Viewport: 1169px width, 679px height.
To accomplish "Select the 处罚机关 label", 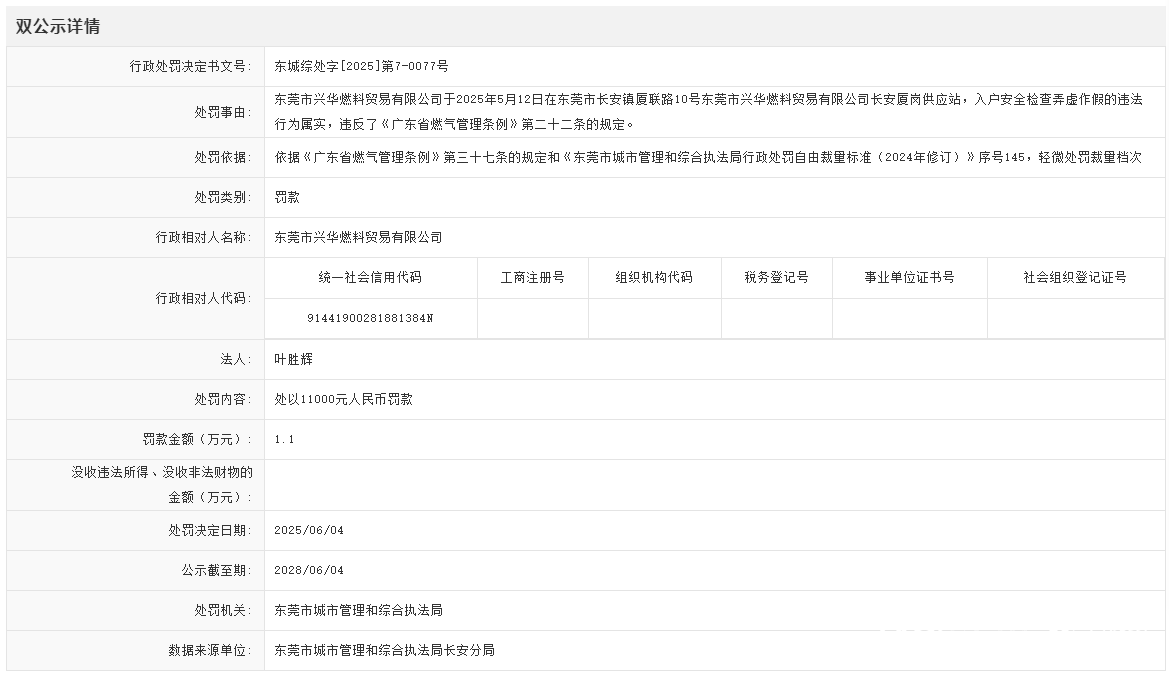I will pos(223,610).
